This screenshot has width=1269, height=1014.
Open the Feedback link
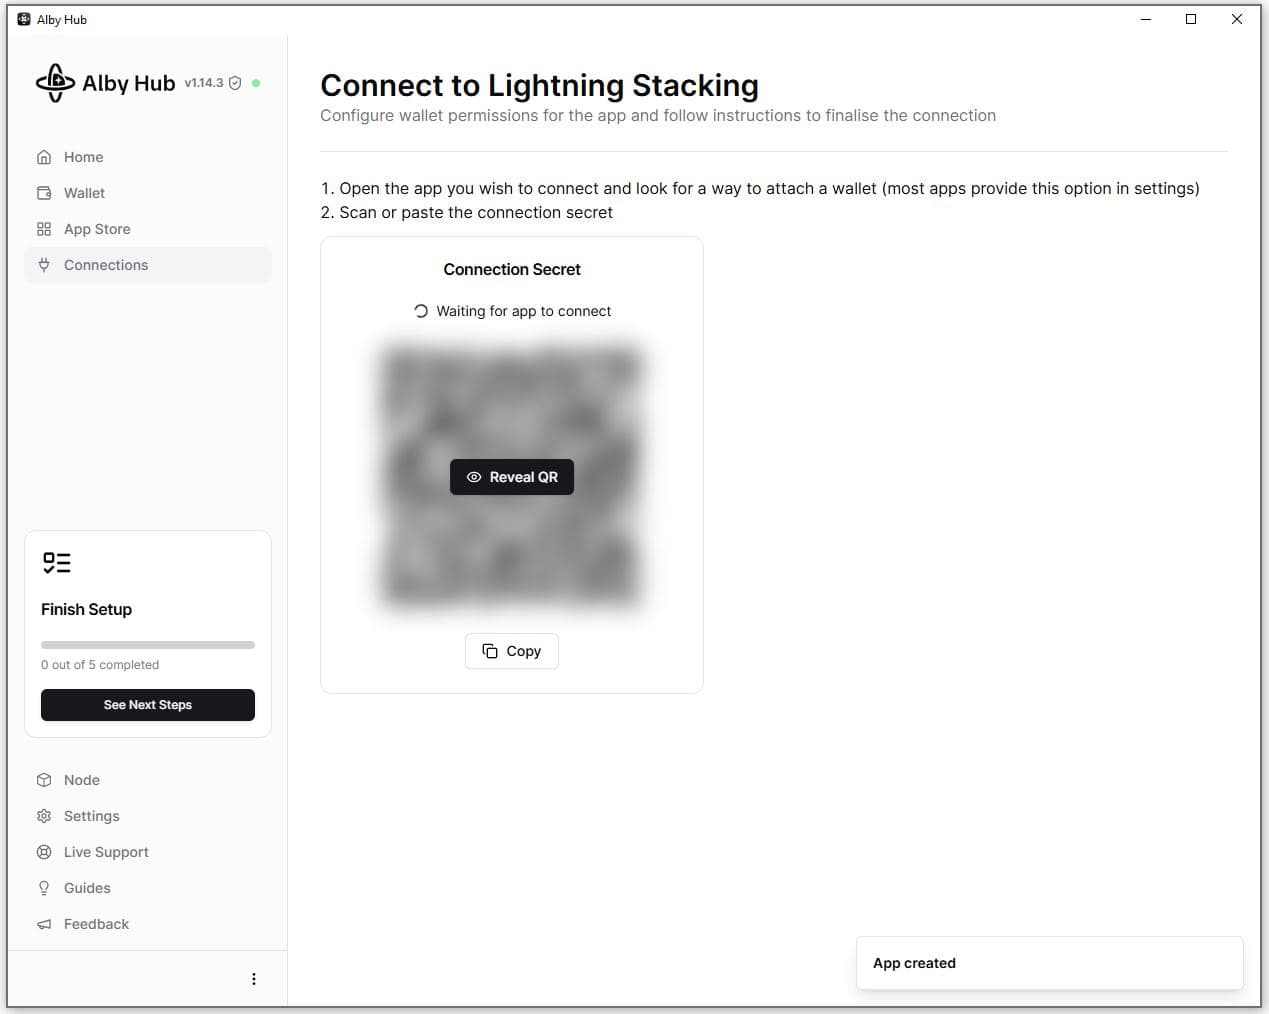148,924
